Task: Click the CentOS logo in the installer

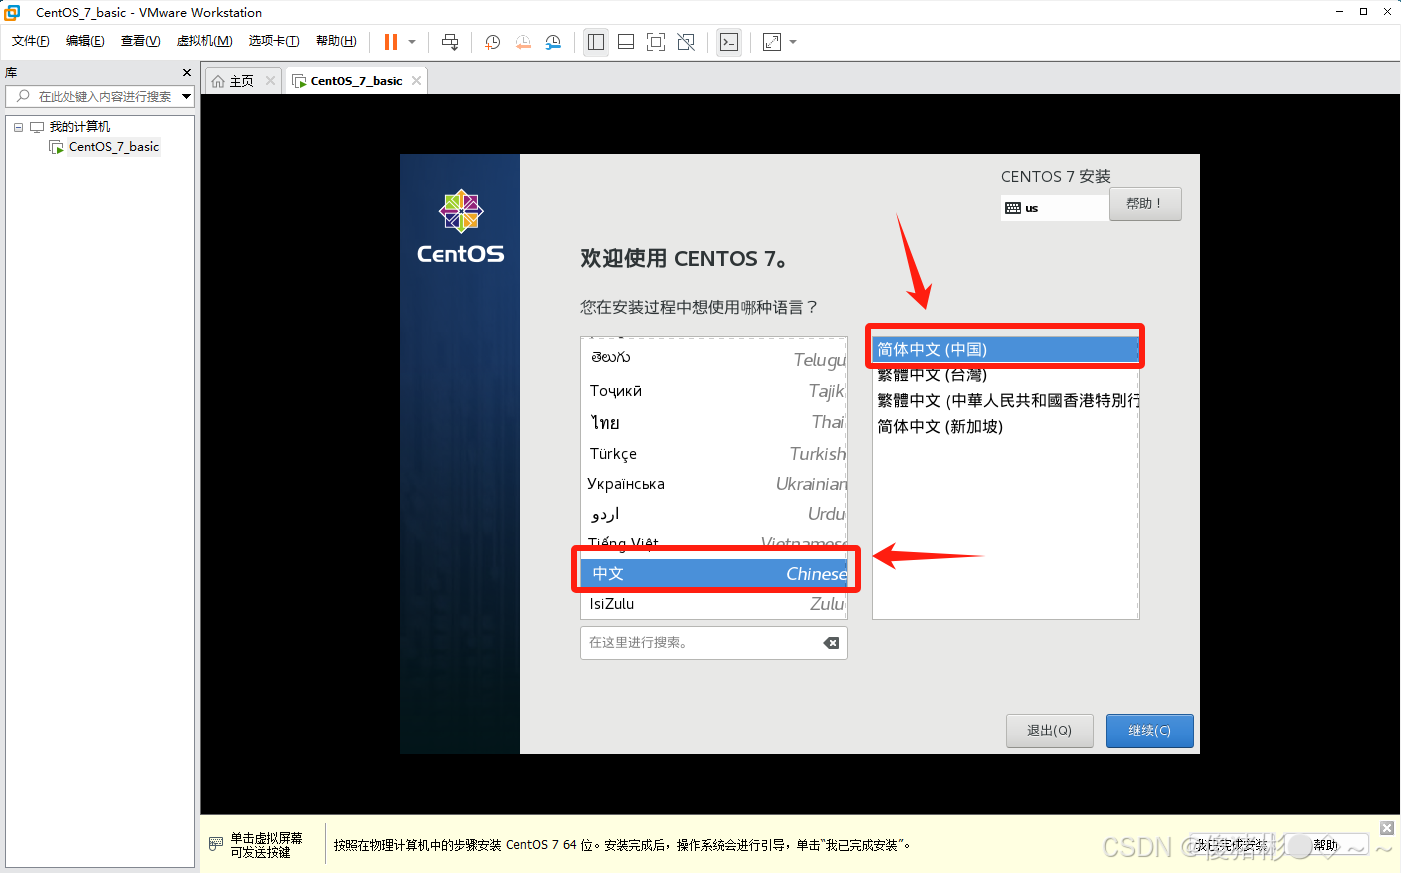Action: 461,227
